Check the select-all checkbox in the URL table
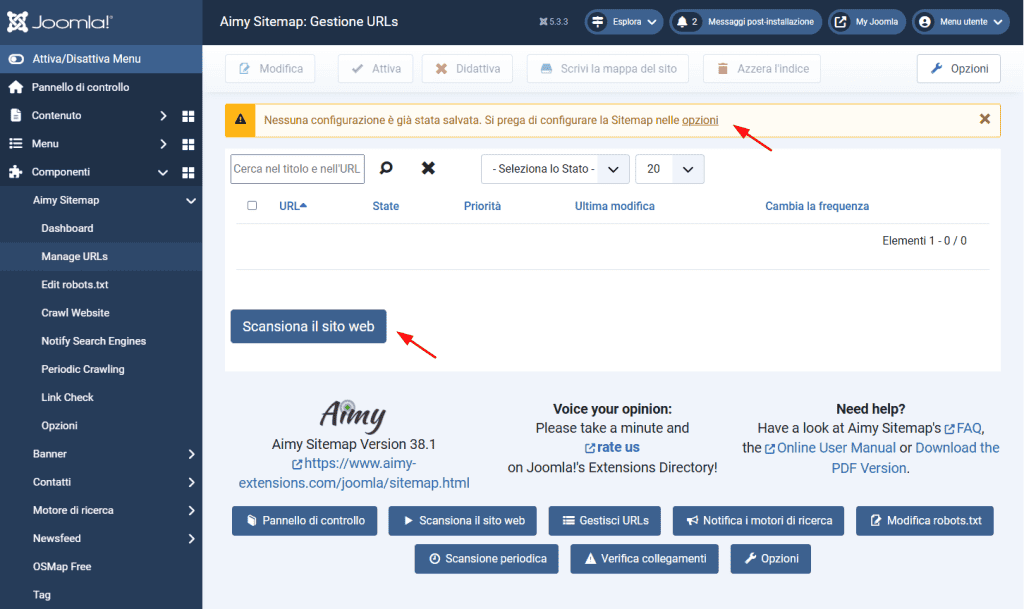Screen dimensions: 1024x609 click(253, 206)
